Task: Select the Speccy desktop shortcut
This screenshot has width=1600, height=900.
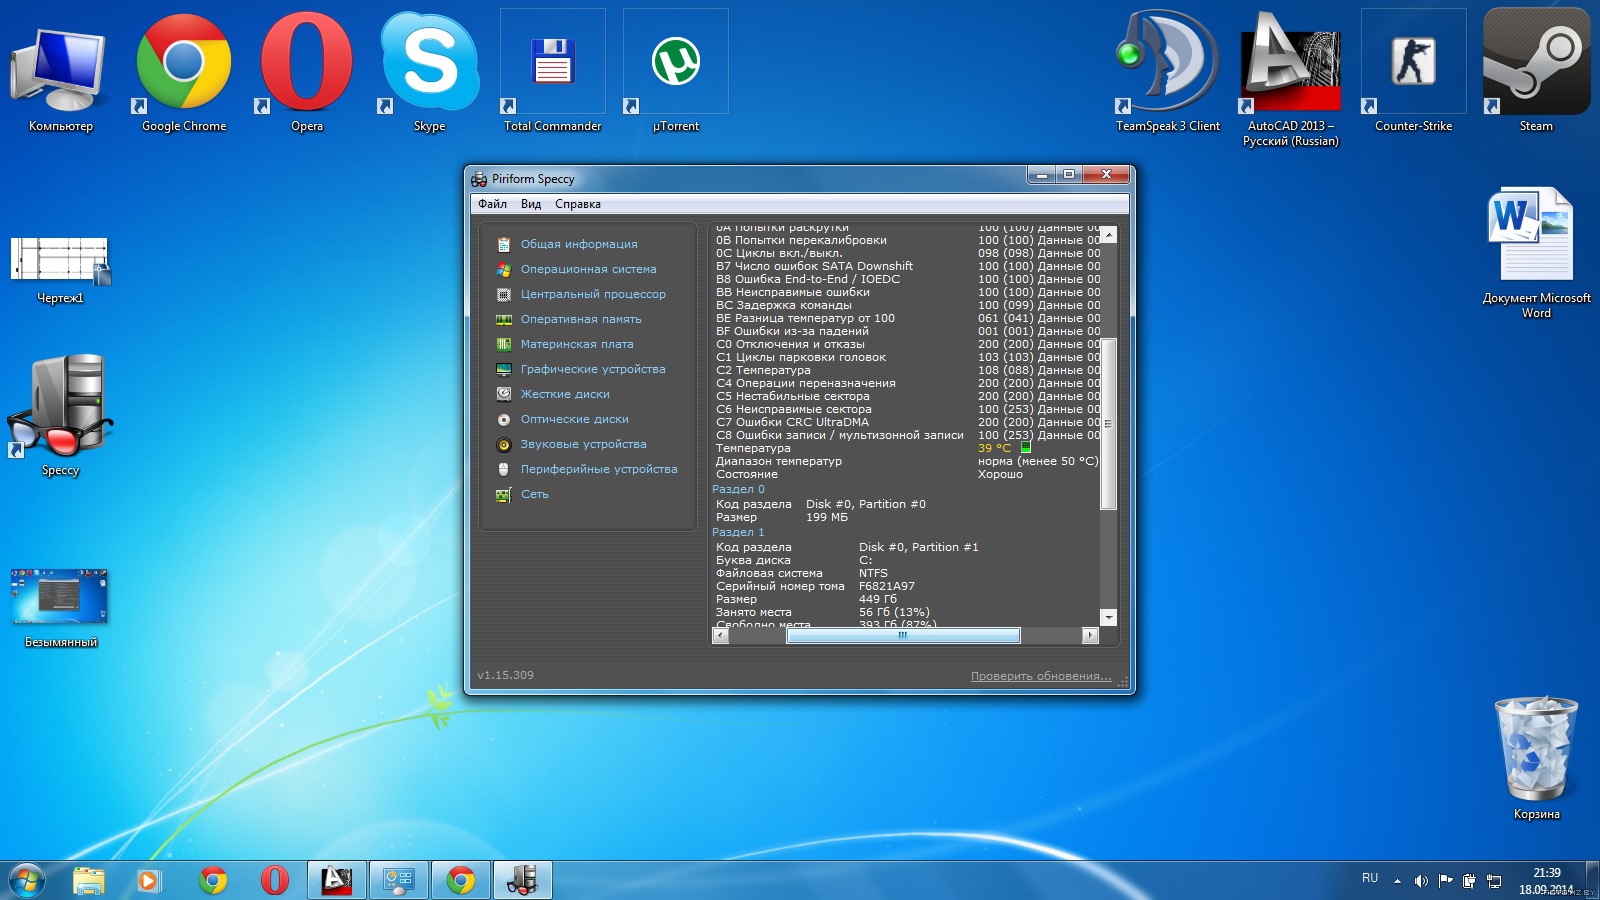Action: [60, 415]
